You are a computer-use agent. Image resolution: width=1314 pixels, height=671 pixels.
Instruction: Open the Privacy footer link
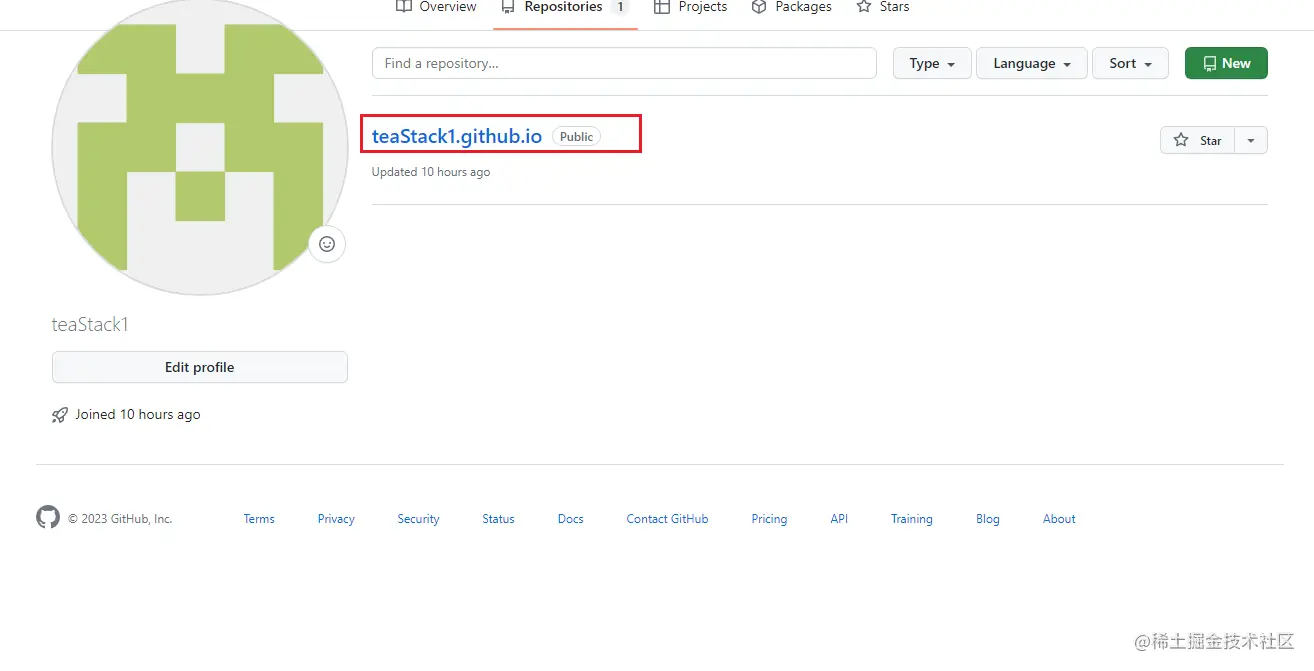point(336,519)
